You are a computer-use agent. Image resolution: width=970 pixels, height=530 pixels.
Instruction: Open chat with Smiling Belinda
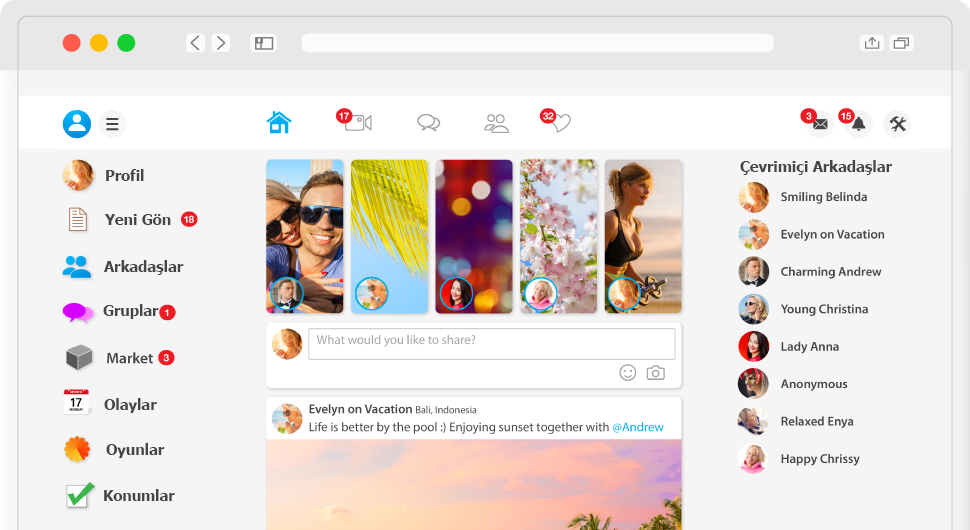point(823,197)
